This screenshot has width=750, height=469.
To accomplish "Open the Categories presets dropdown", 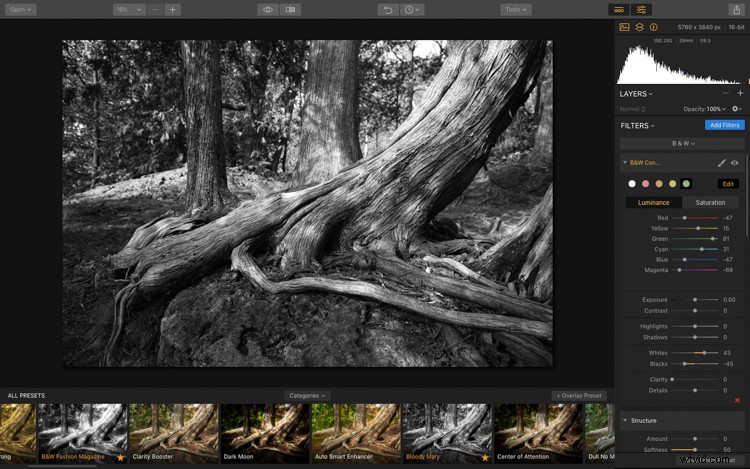I will coord(307,396).
